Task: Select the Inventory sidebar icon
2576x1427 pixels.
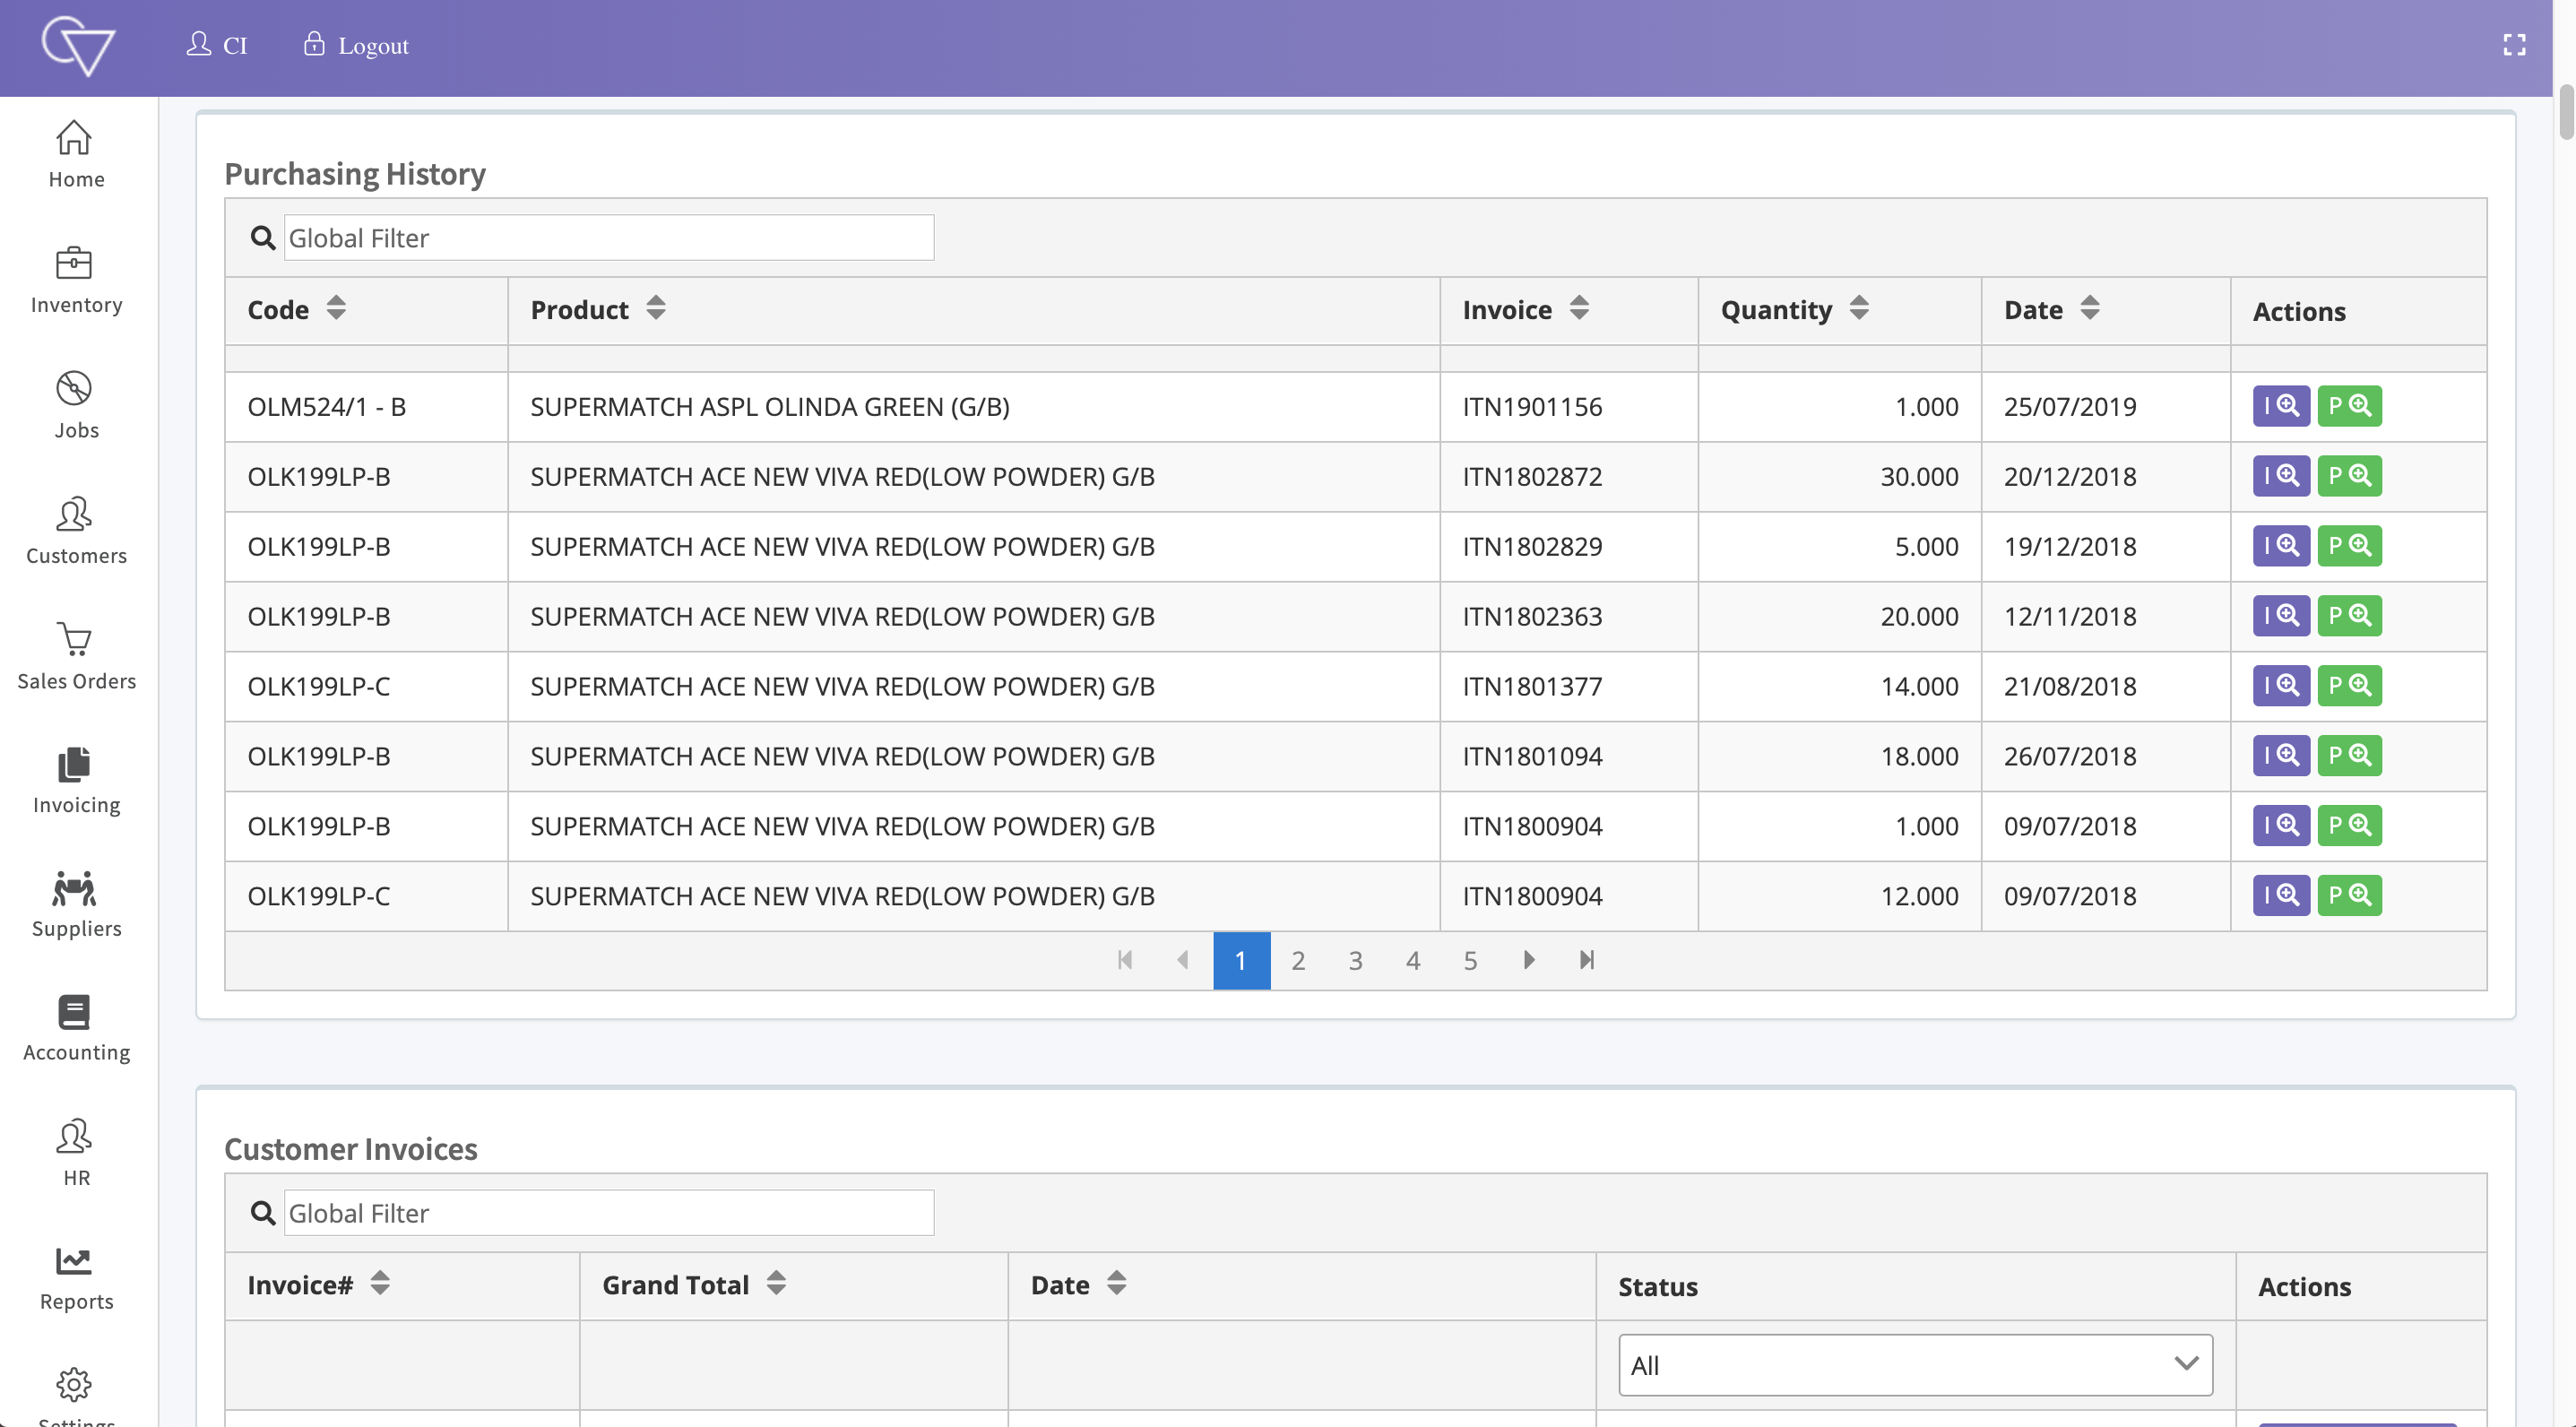Action: pyautogui.click(x=76, y=278)
